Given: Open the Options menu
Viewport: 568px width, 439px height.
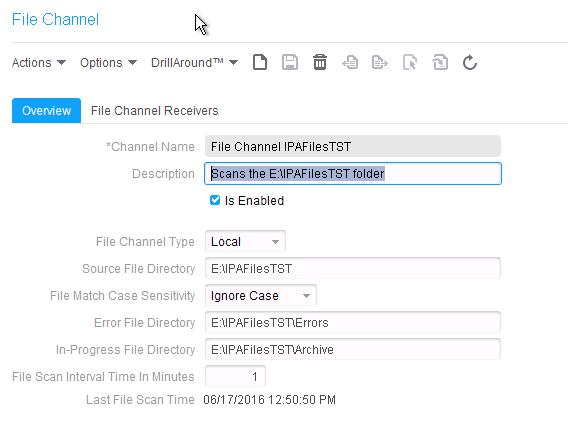Looking at the screenshot, I should tap(108, 63).
